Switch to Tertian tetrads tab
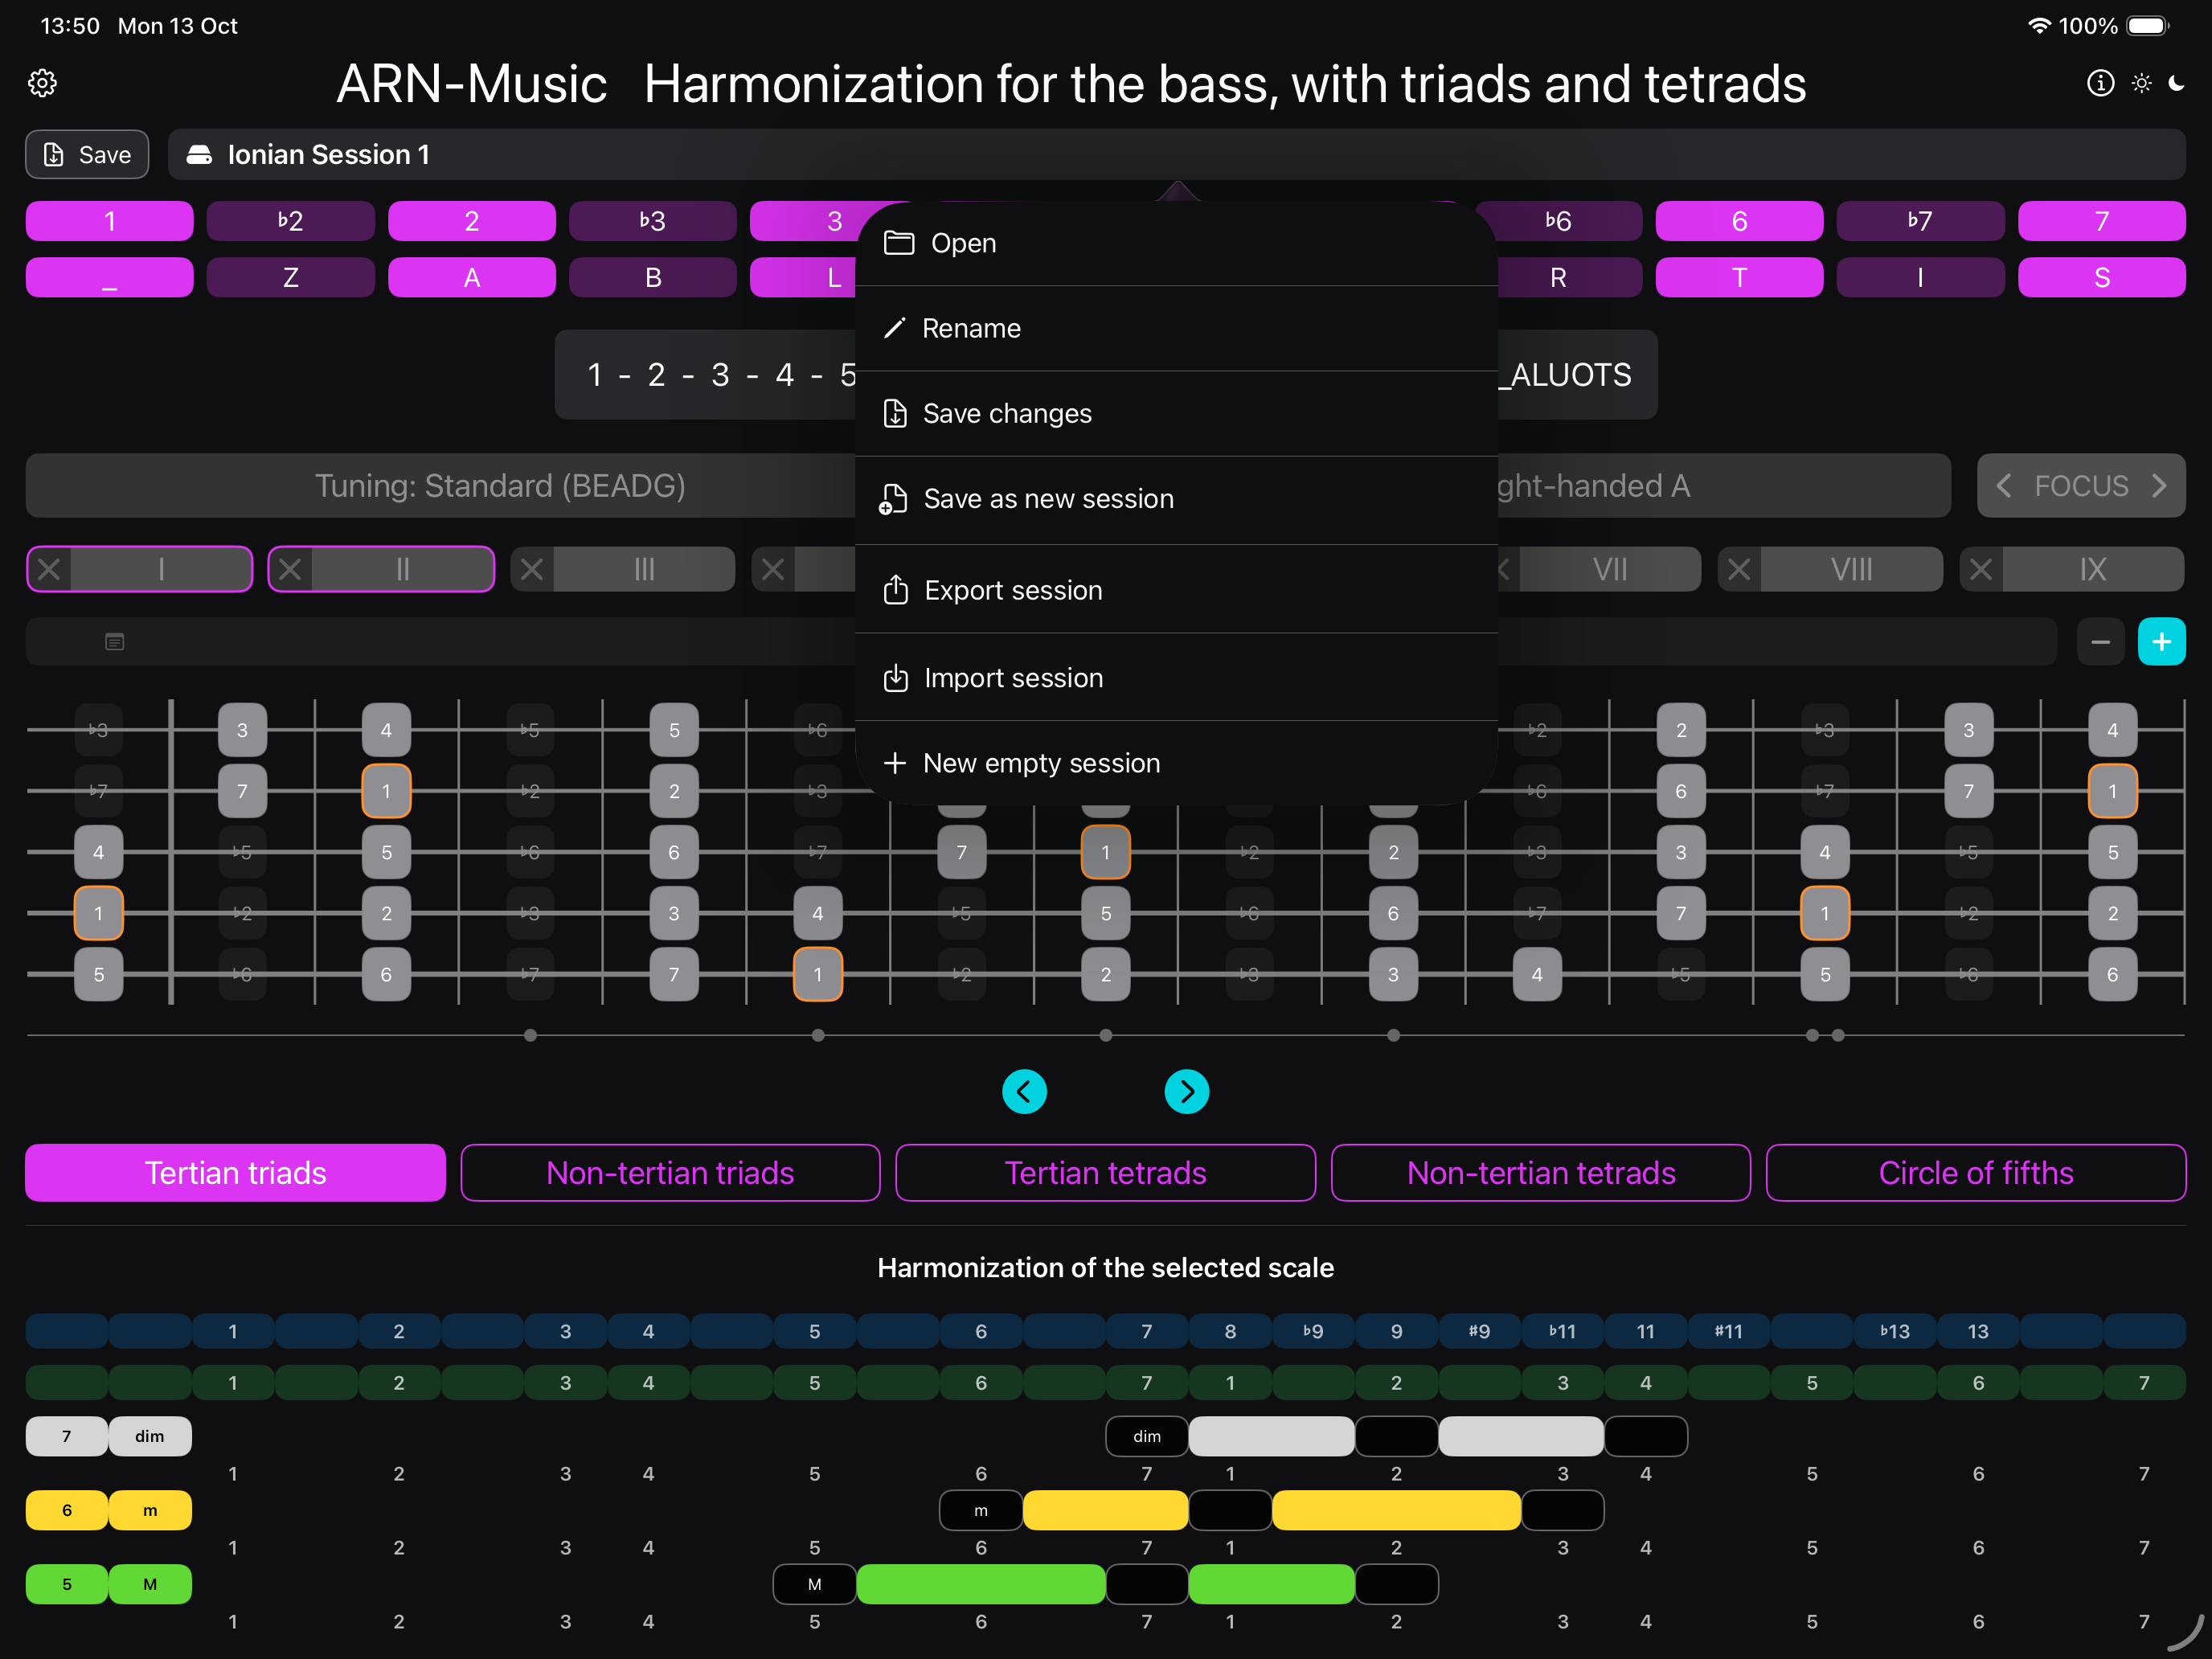Viewport: 2212px width, 1659px height. (x=1105, y=1173)
